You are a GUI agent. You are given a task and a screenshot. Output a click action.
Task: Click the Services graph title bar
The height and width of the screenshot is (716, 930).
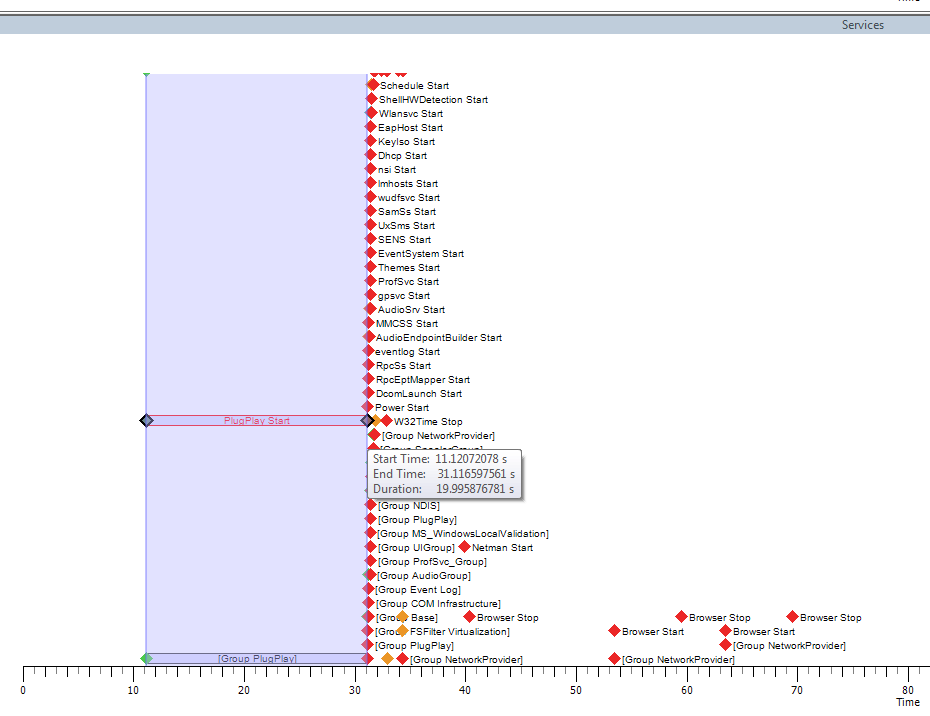pyautogui.click(x=465, y=25)
